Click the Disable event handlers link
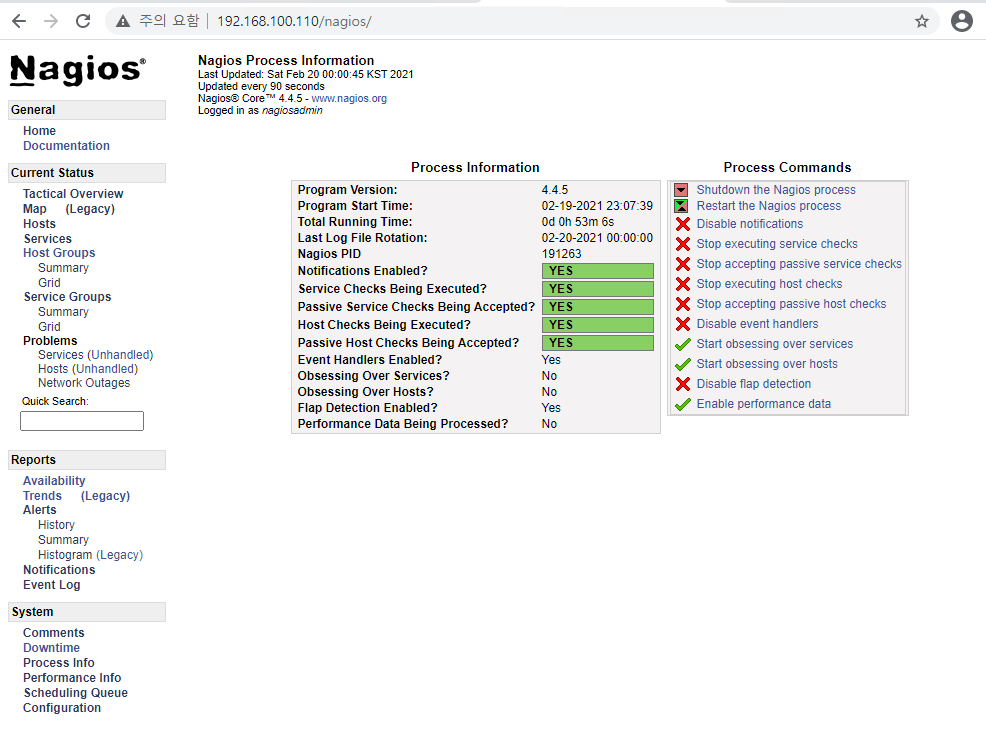This screenshot has width=986, height=753. pos(757,324)
